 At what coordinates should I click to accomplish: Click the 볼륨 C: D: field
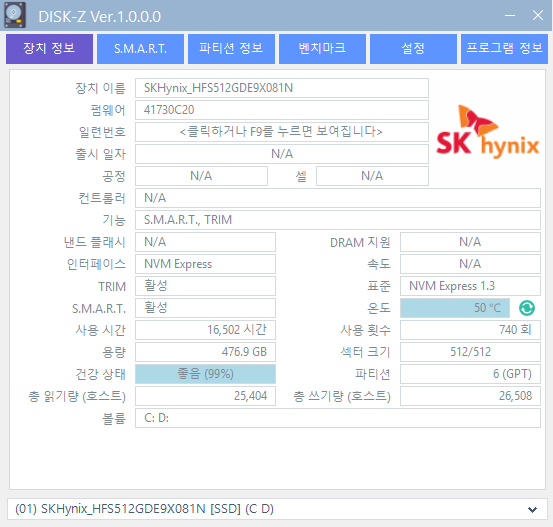coord(338,418)
